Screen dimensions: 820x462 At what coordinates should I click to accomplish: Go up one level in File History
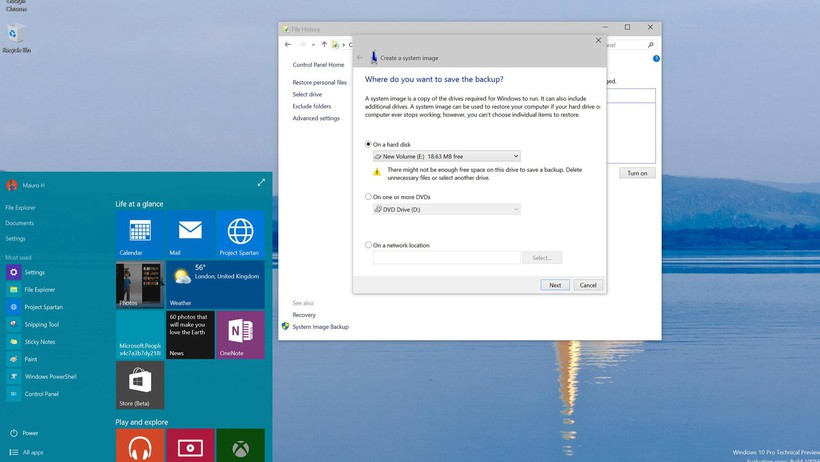tap(324, 44)
